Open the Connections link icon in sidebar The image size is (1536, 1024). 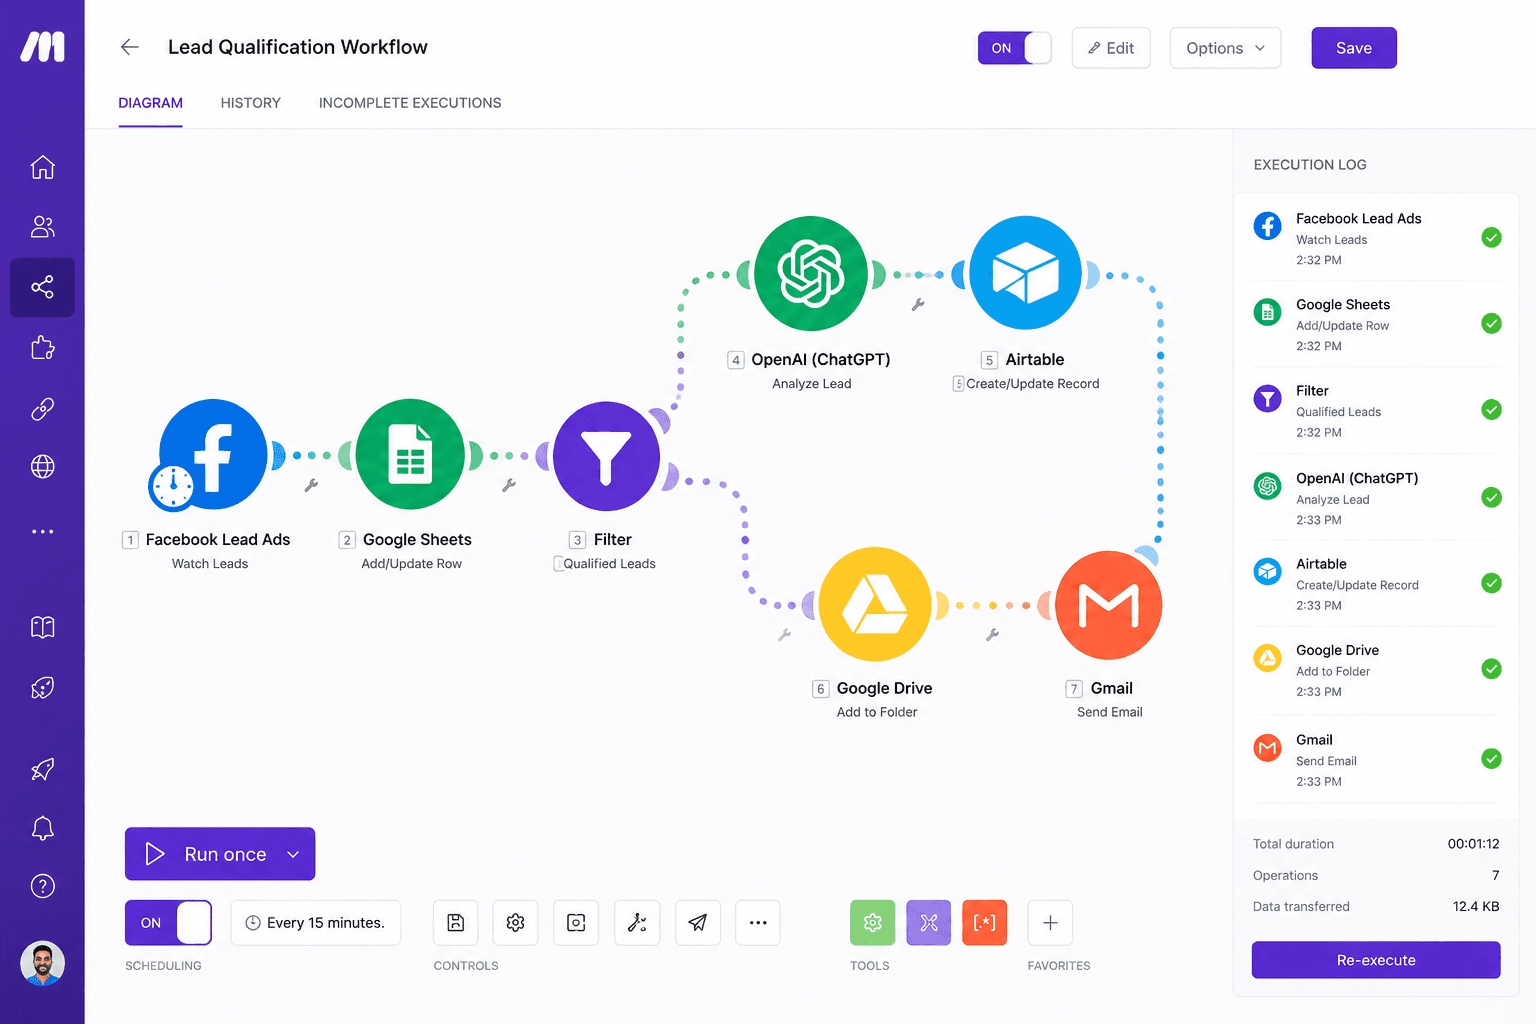point(42,408)
